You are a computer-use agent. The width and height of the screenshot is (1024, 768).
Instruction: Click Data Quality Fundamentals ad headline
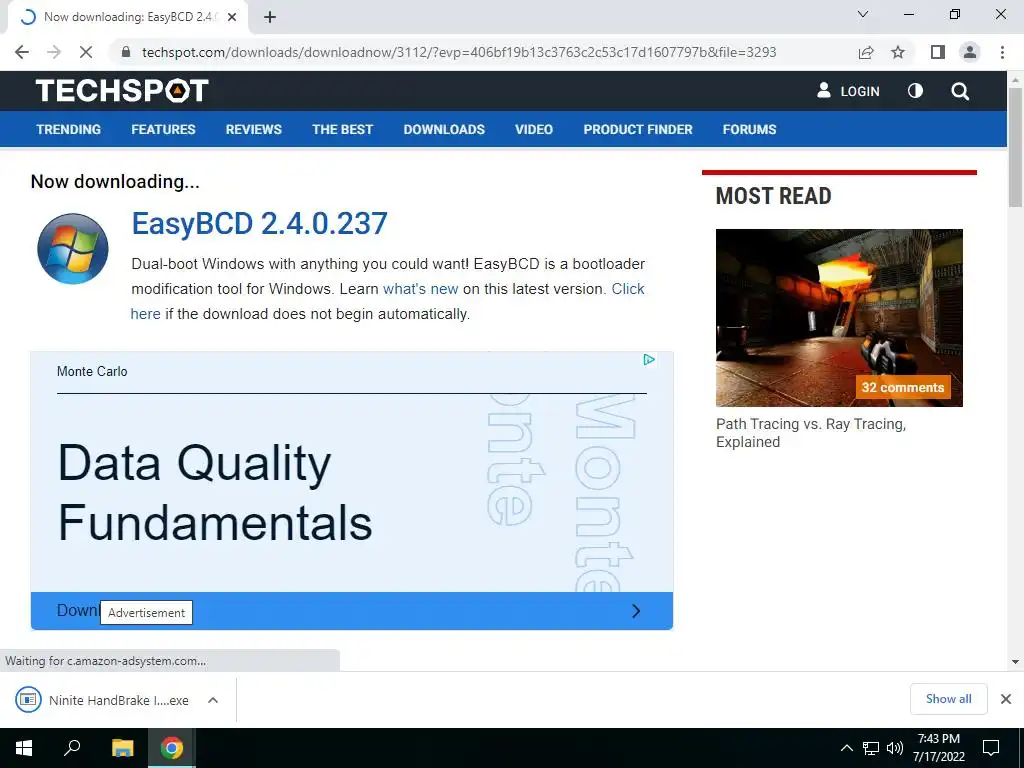[215, 493]
